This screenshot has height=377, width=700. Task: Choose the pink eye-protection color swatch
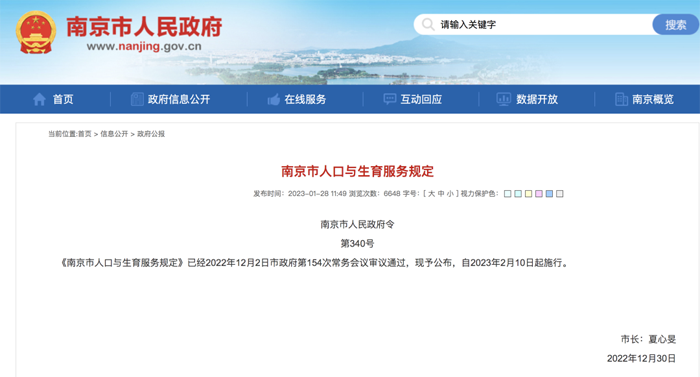[539, 194]
